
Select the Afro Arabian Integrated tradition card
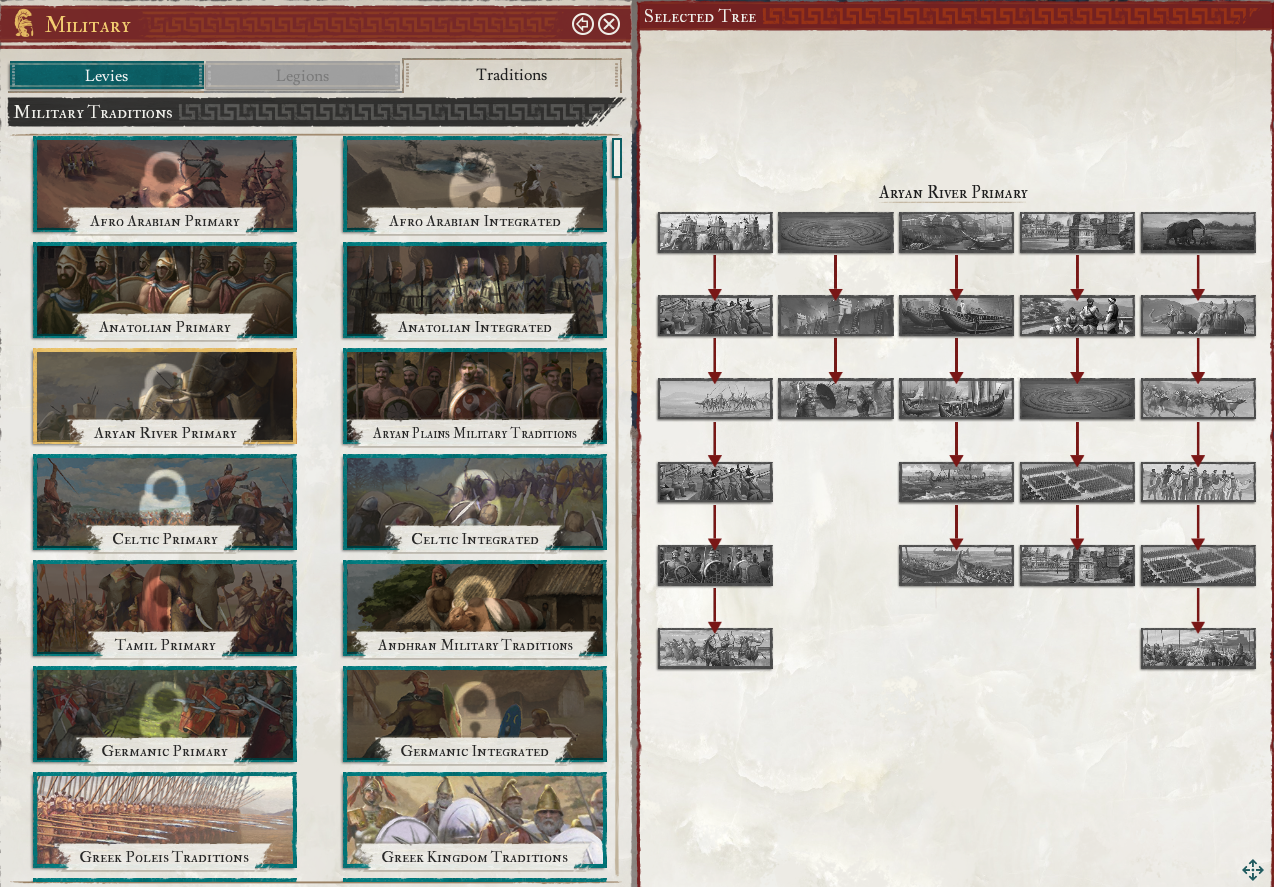click(475, 185)
